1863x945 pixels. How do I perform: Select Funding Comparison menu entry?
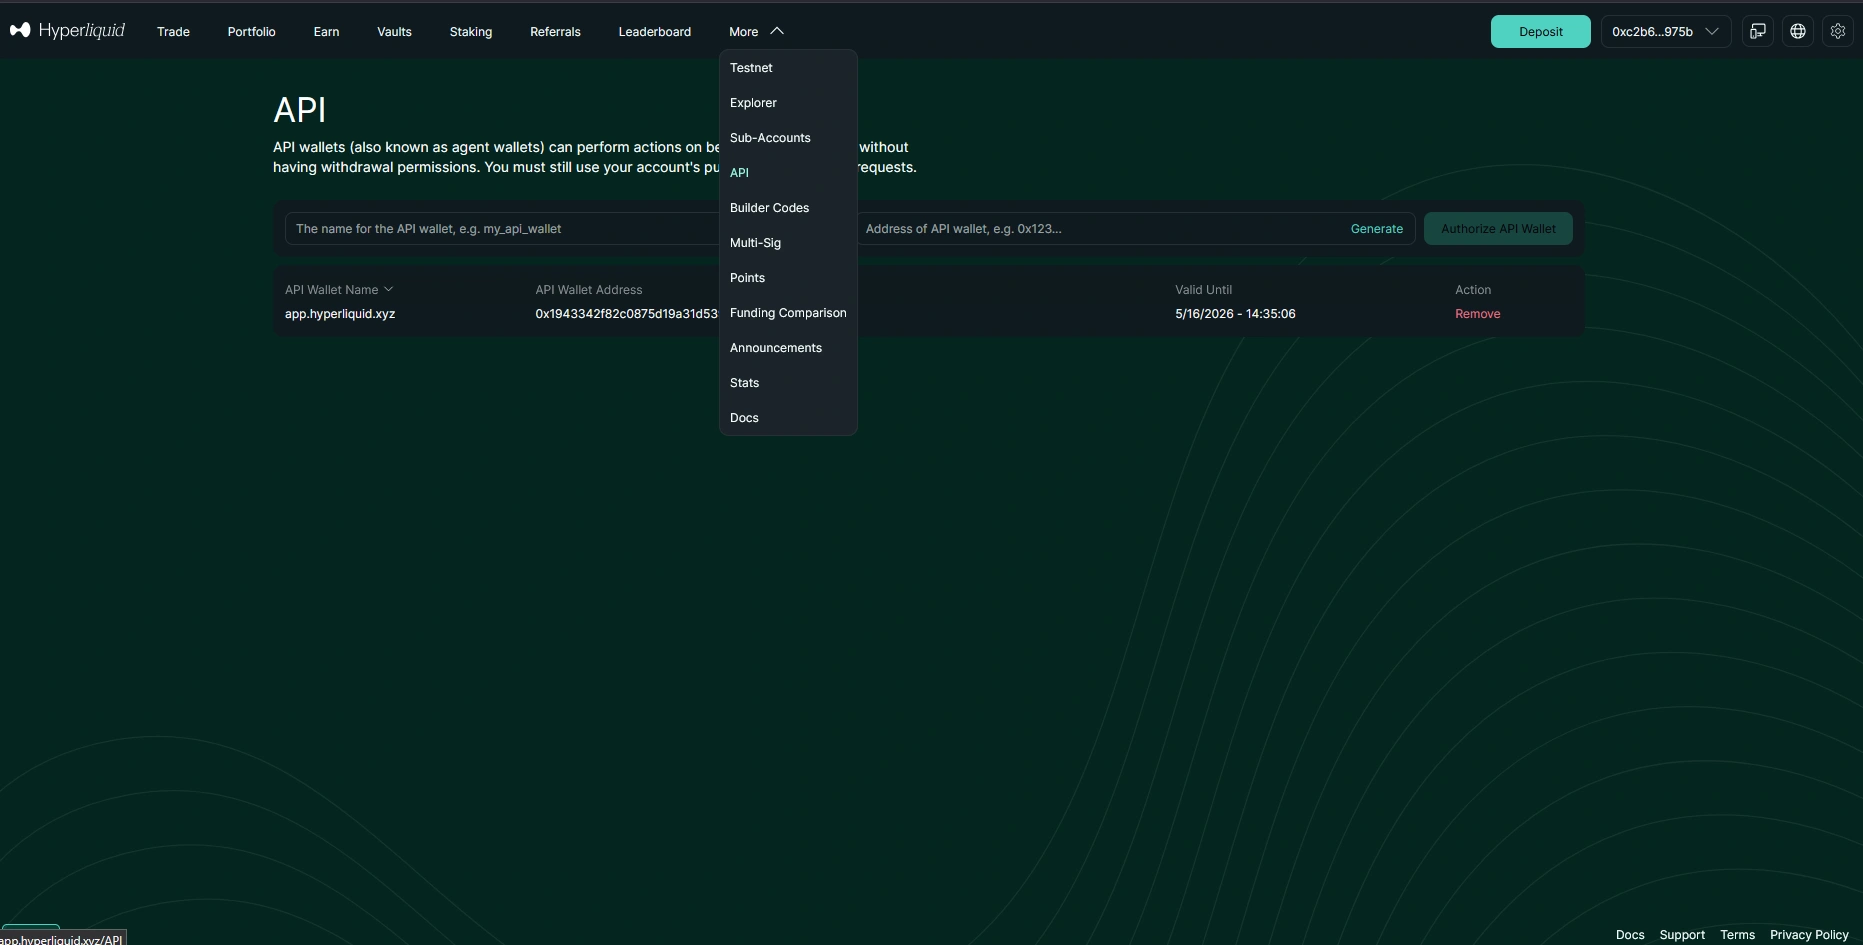(788, 313)
